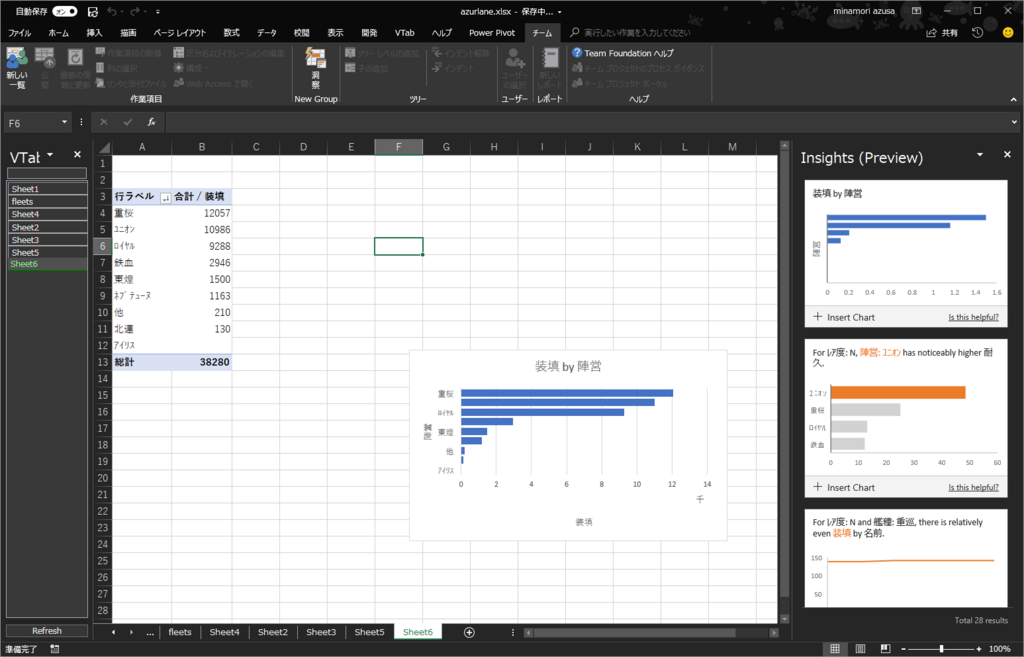Open the quick access toolbar customize dropdown
Image resolution: width=1024 pixels, height=657 pixels.
157,11
